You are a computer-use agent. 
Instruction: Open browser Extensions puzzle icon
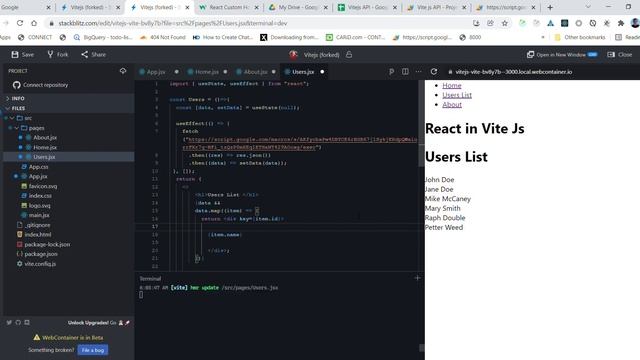coord(621,23)
